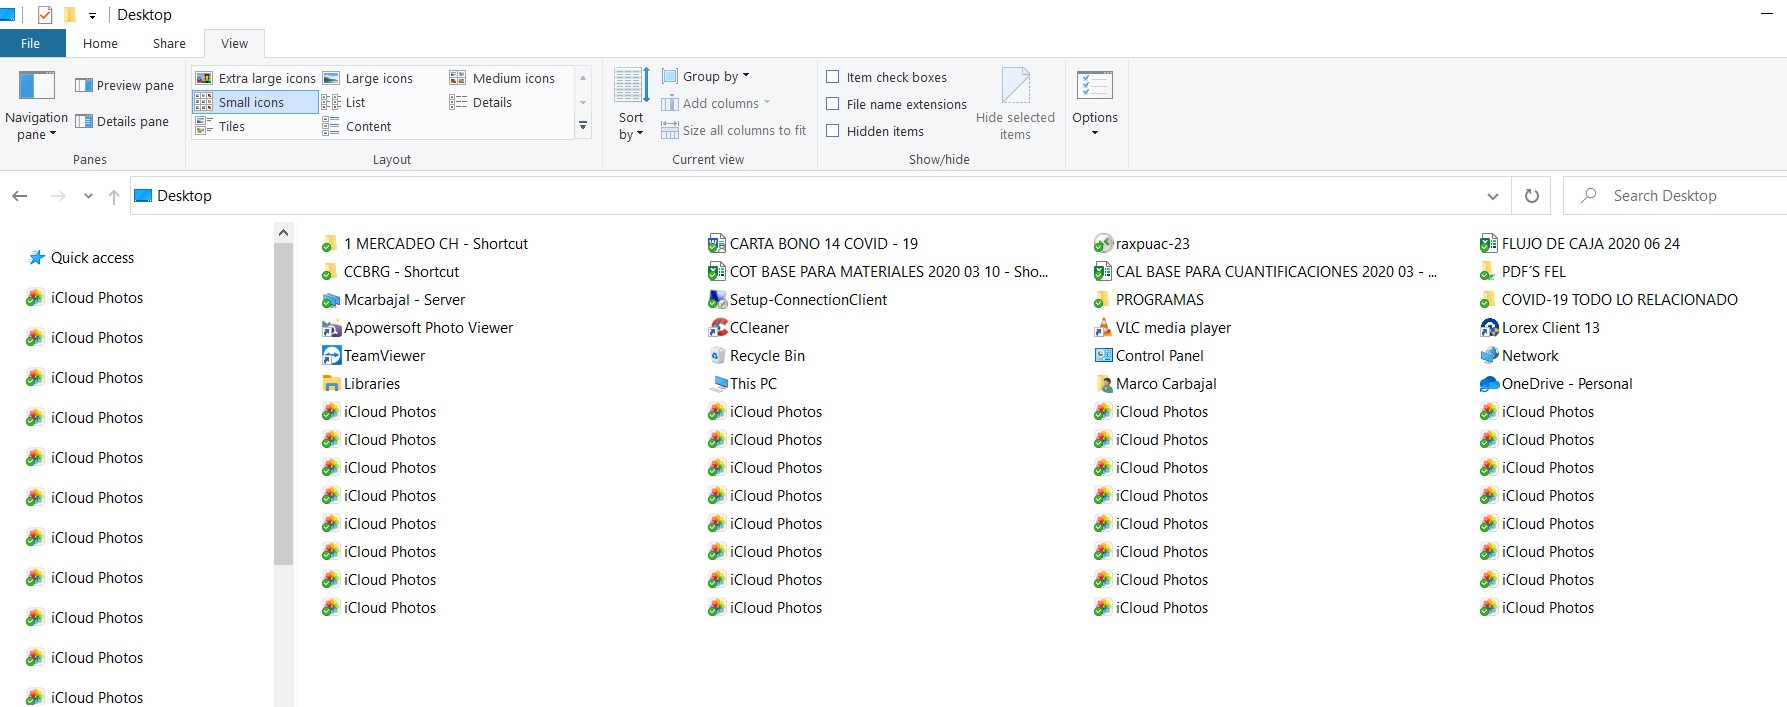This screenshot has width=1787, height=707.
Task: Select the Marco Carbajal user folder
Action: 1154,383
